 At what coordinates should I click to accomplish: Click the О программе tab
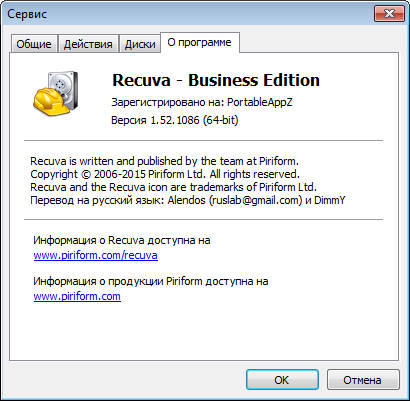199,42
